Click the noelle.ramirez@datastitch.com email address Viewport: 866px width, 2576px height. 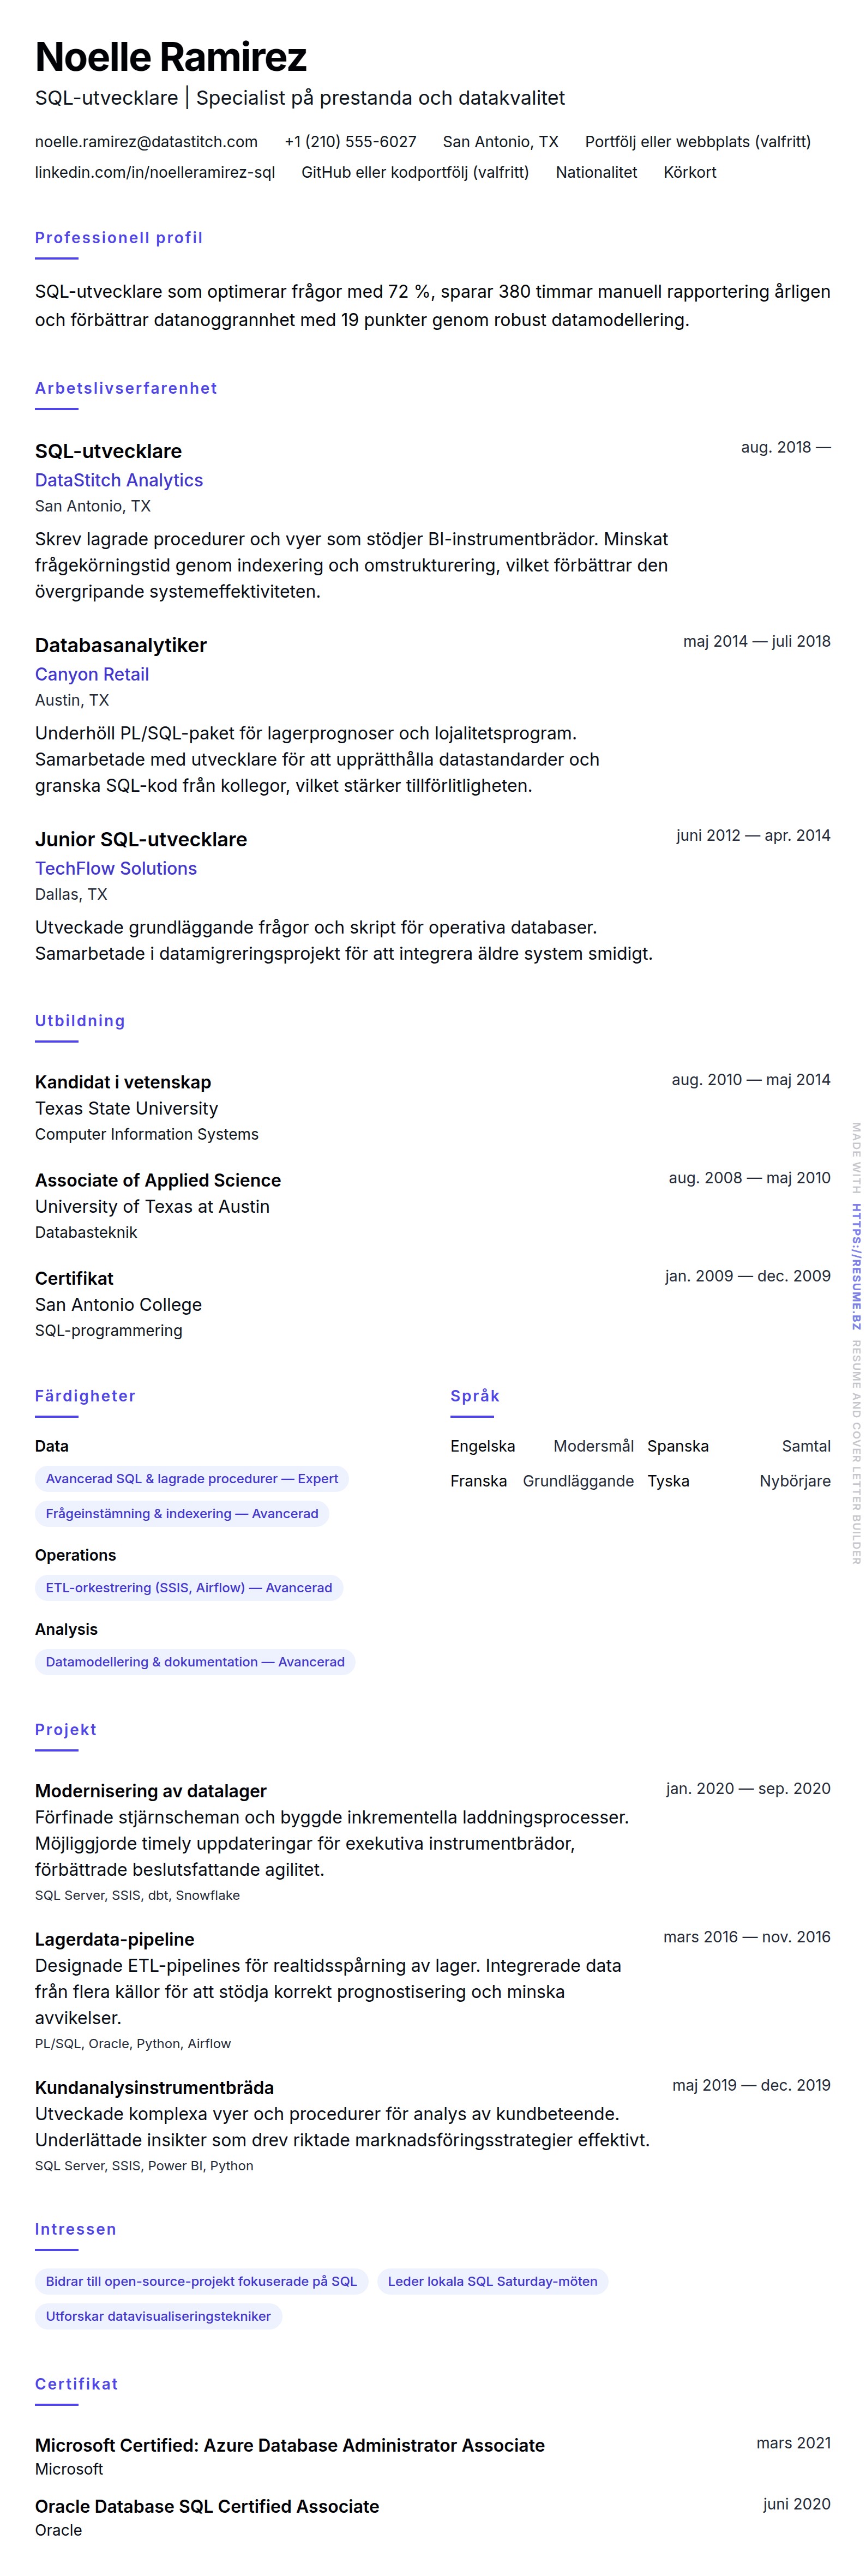coord(146,142)
